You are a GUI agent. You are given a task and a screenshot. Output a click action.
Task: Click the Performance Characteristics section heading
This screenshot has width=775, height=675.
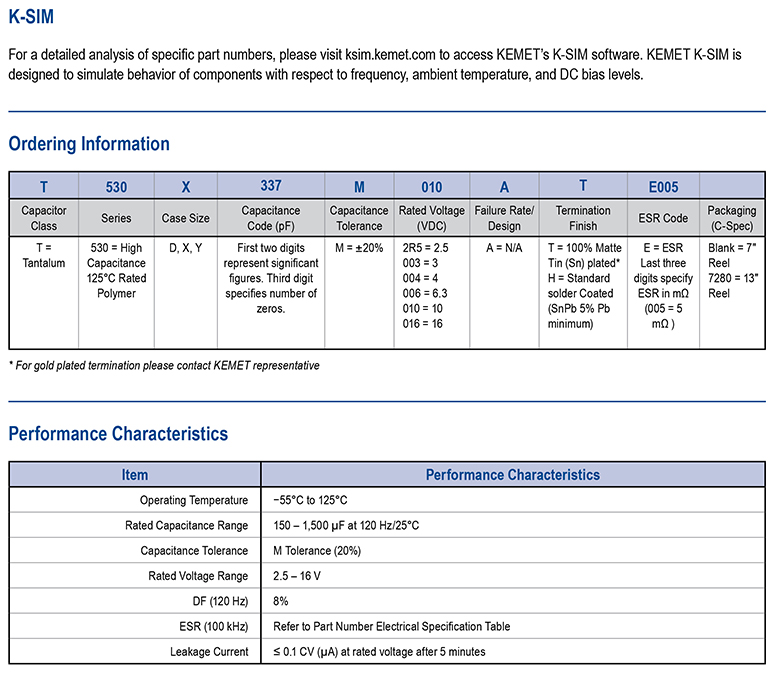(x=118, y=434)
